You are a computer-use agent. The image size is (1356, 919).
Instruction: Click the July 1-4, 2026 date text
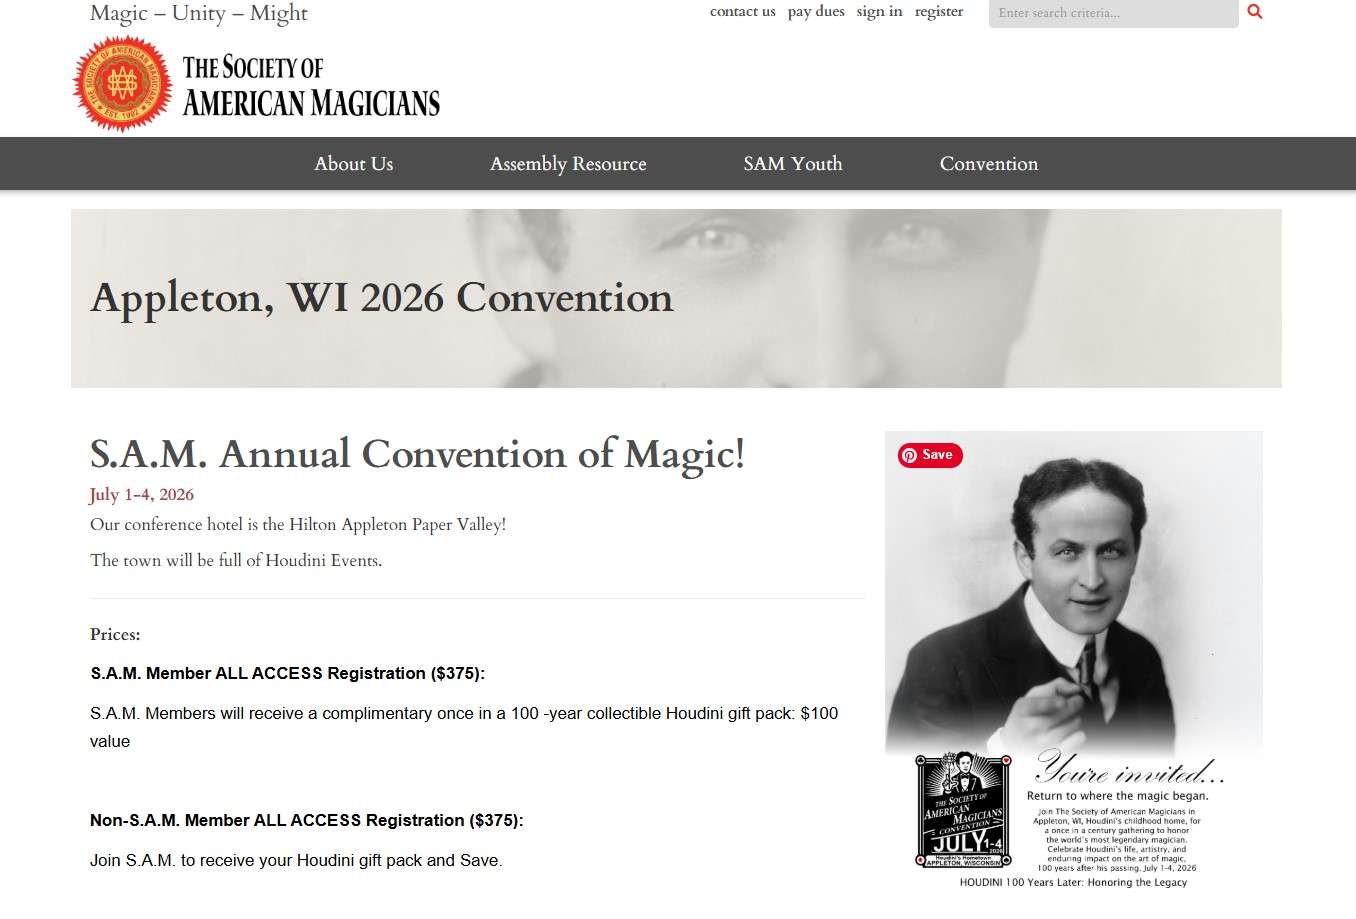(x=142, y=495)
